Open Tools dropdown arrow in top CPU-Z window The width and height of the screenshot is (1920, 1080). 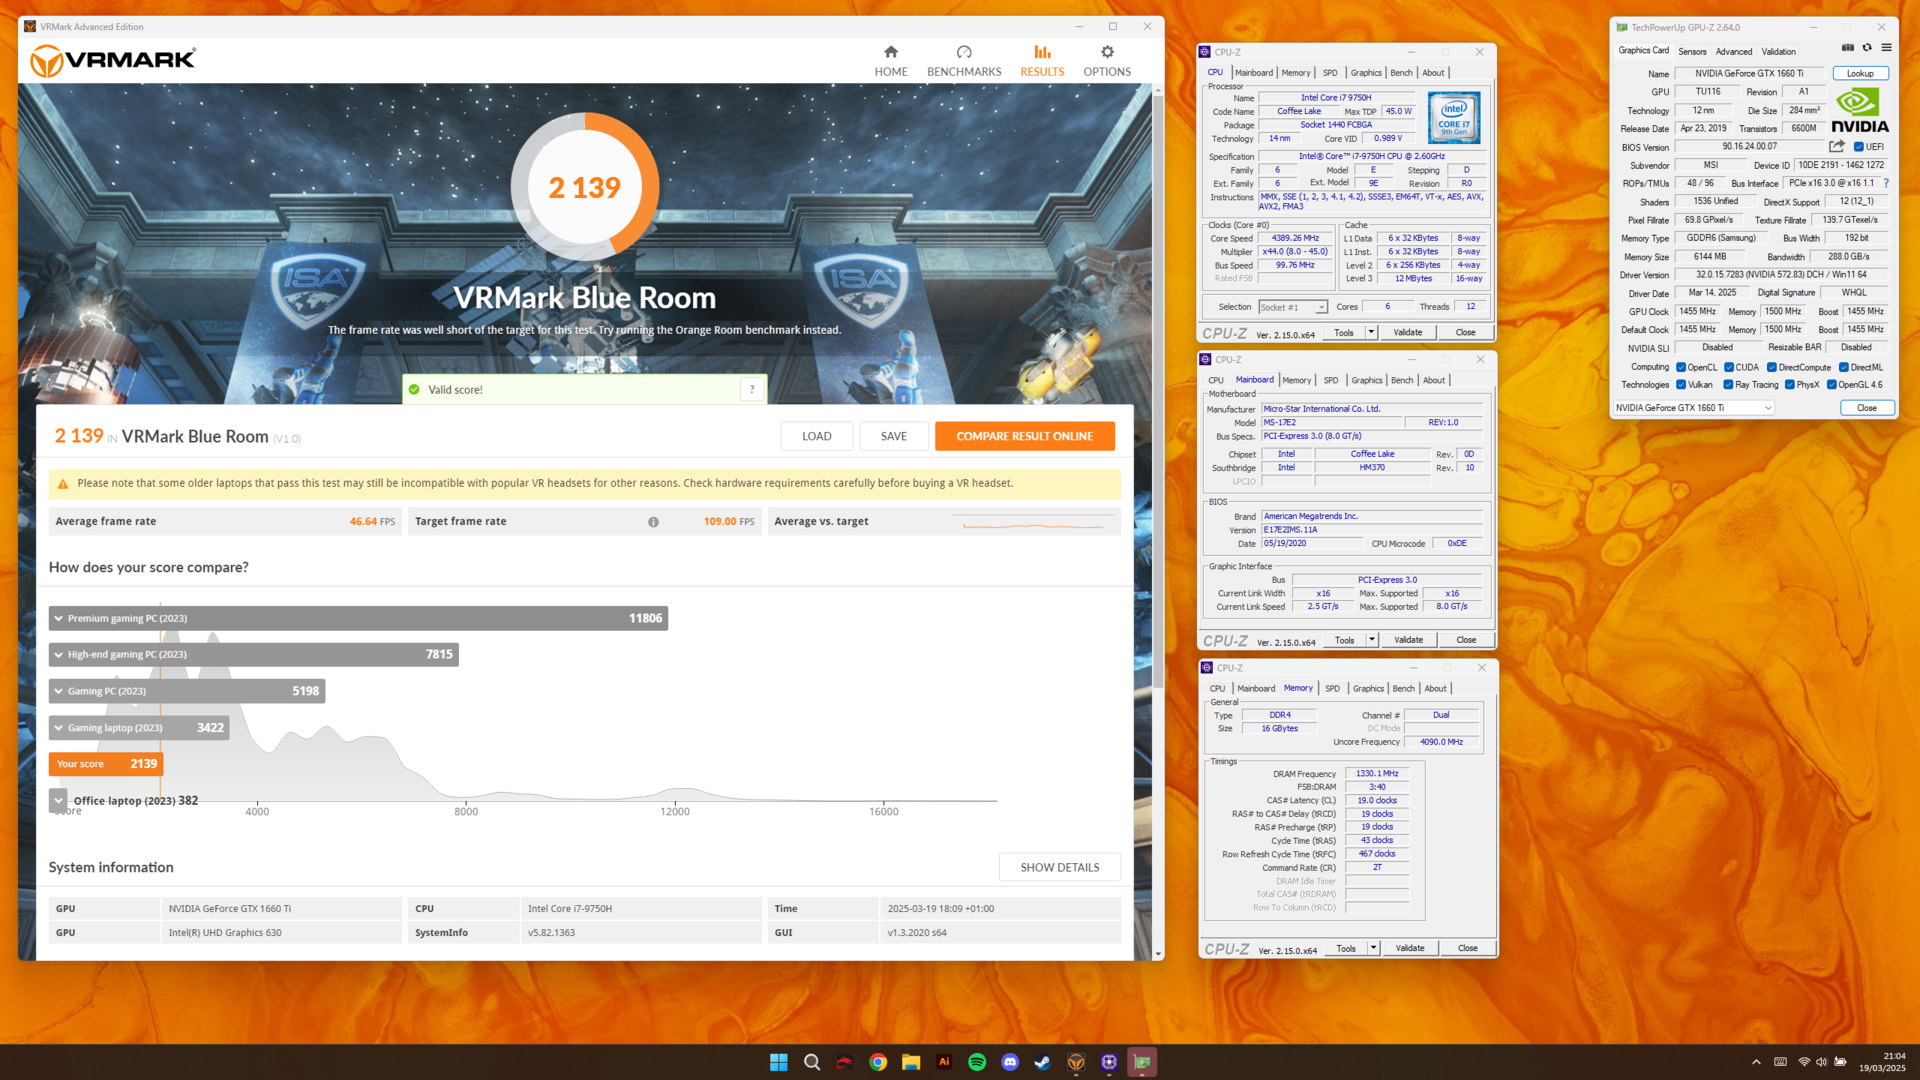click(1371, 332)
